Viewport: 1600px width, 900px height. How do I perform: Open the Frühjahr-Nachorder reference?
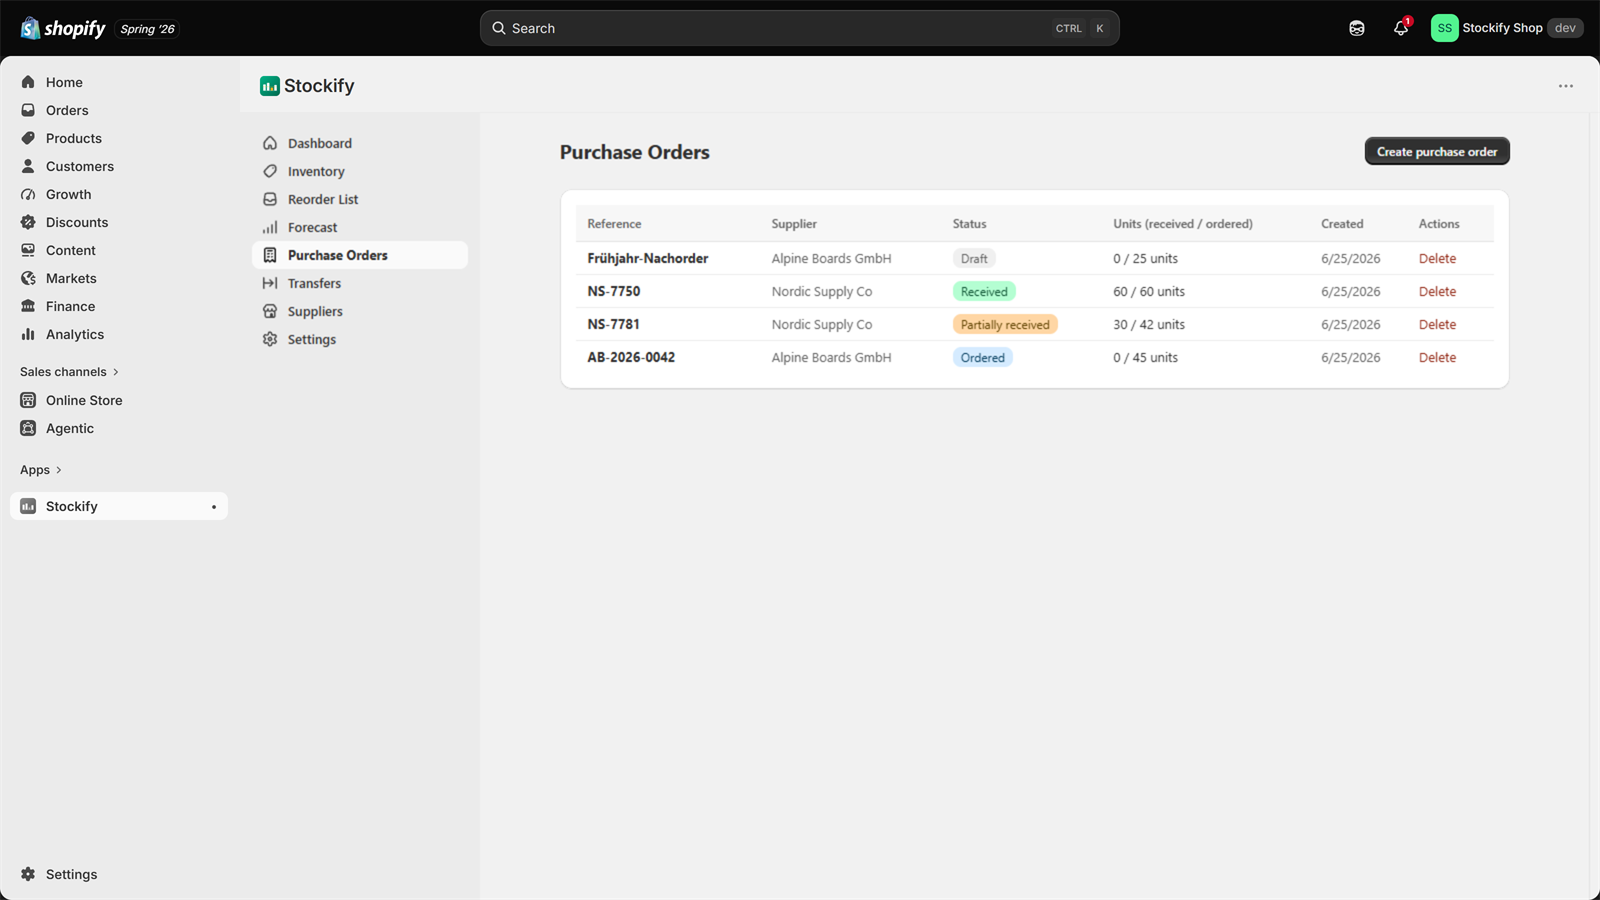(648, 258)
